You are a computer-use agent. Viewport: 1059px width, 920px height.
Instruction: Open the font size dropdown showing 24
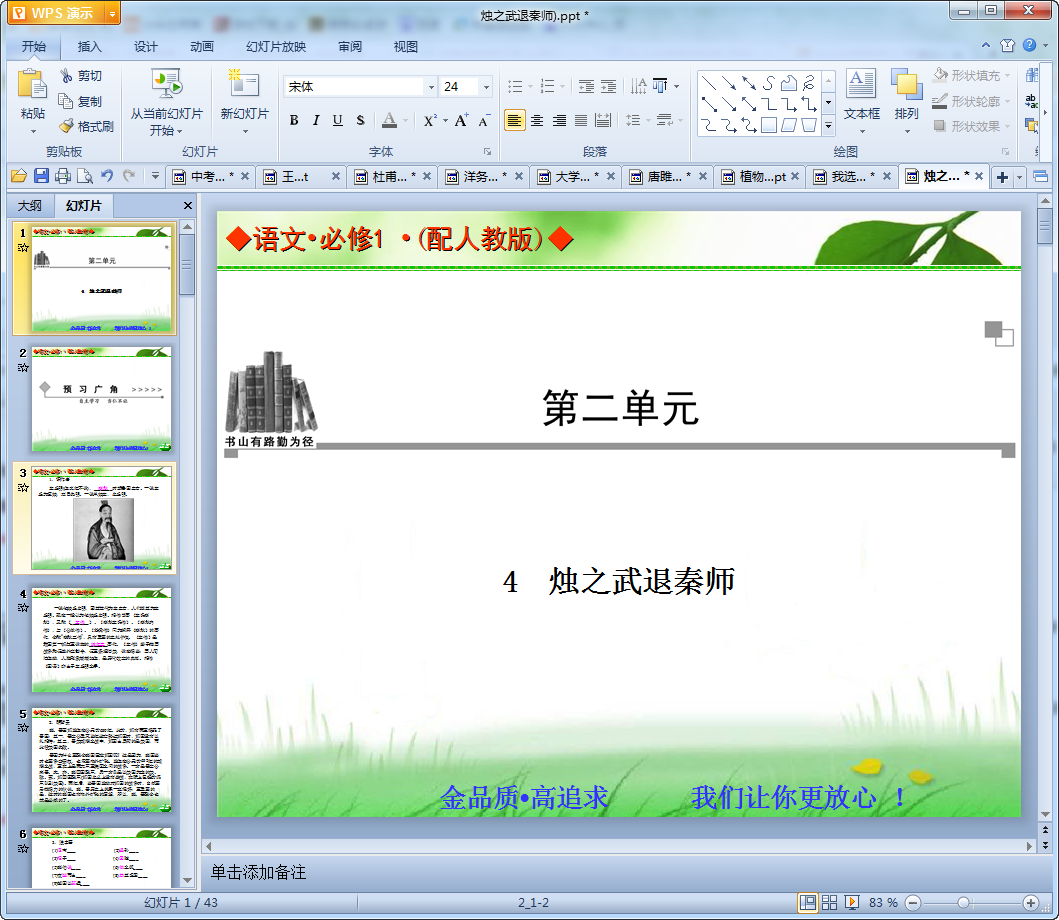[x=486, y=86]
